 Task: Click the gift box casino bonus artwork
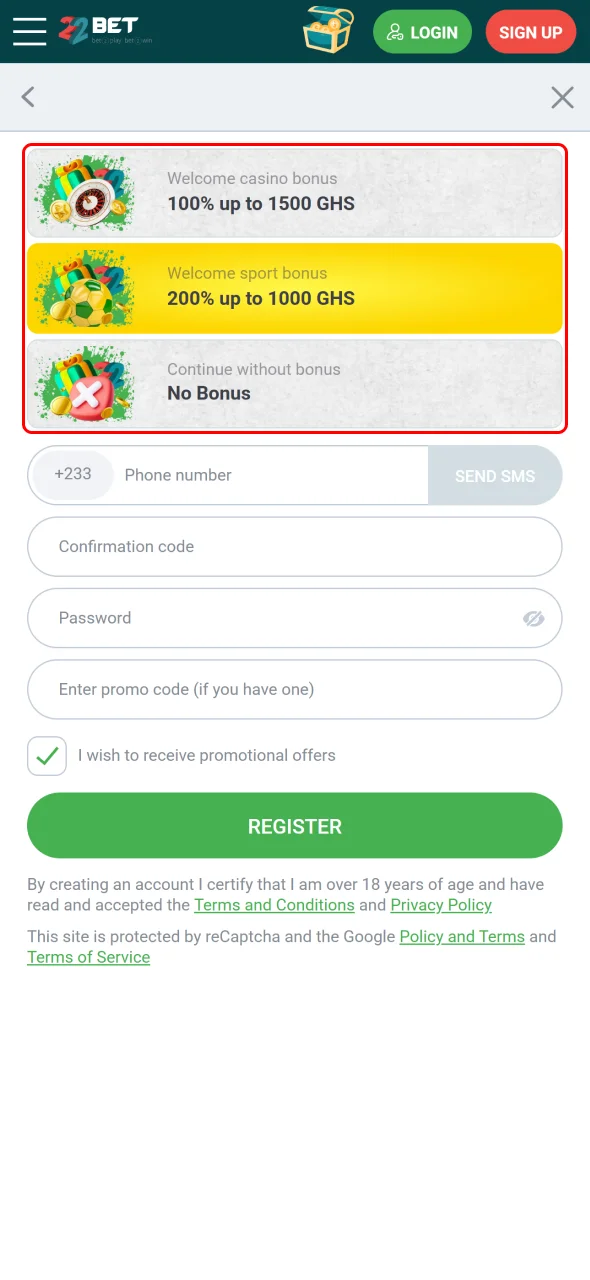tap(85, 191)
